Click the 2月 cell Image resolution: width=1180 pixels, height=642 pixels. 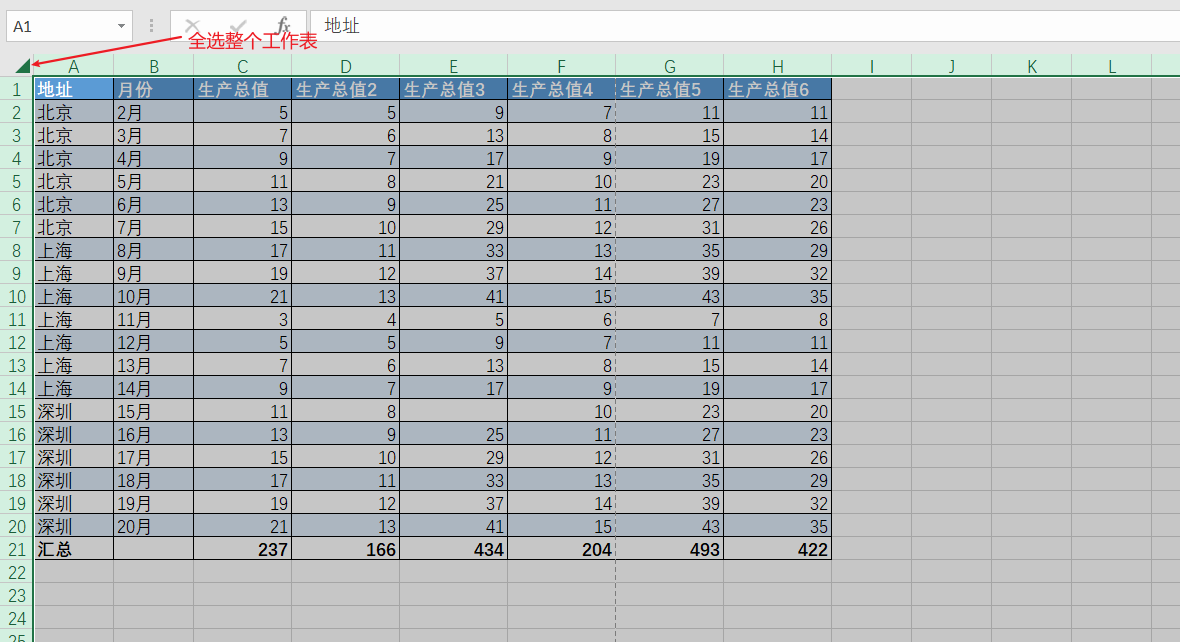click(154, 112)
